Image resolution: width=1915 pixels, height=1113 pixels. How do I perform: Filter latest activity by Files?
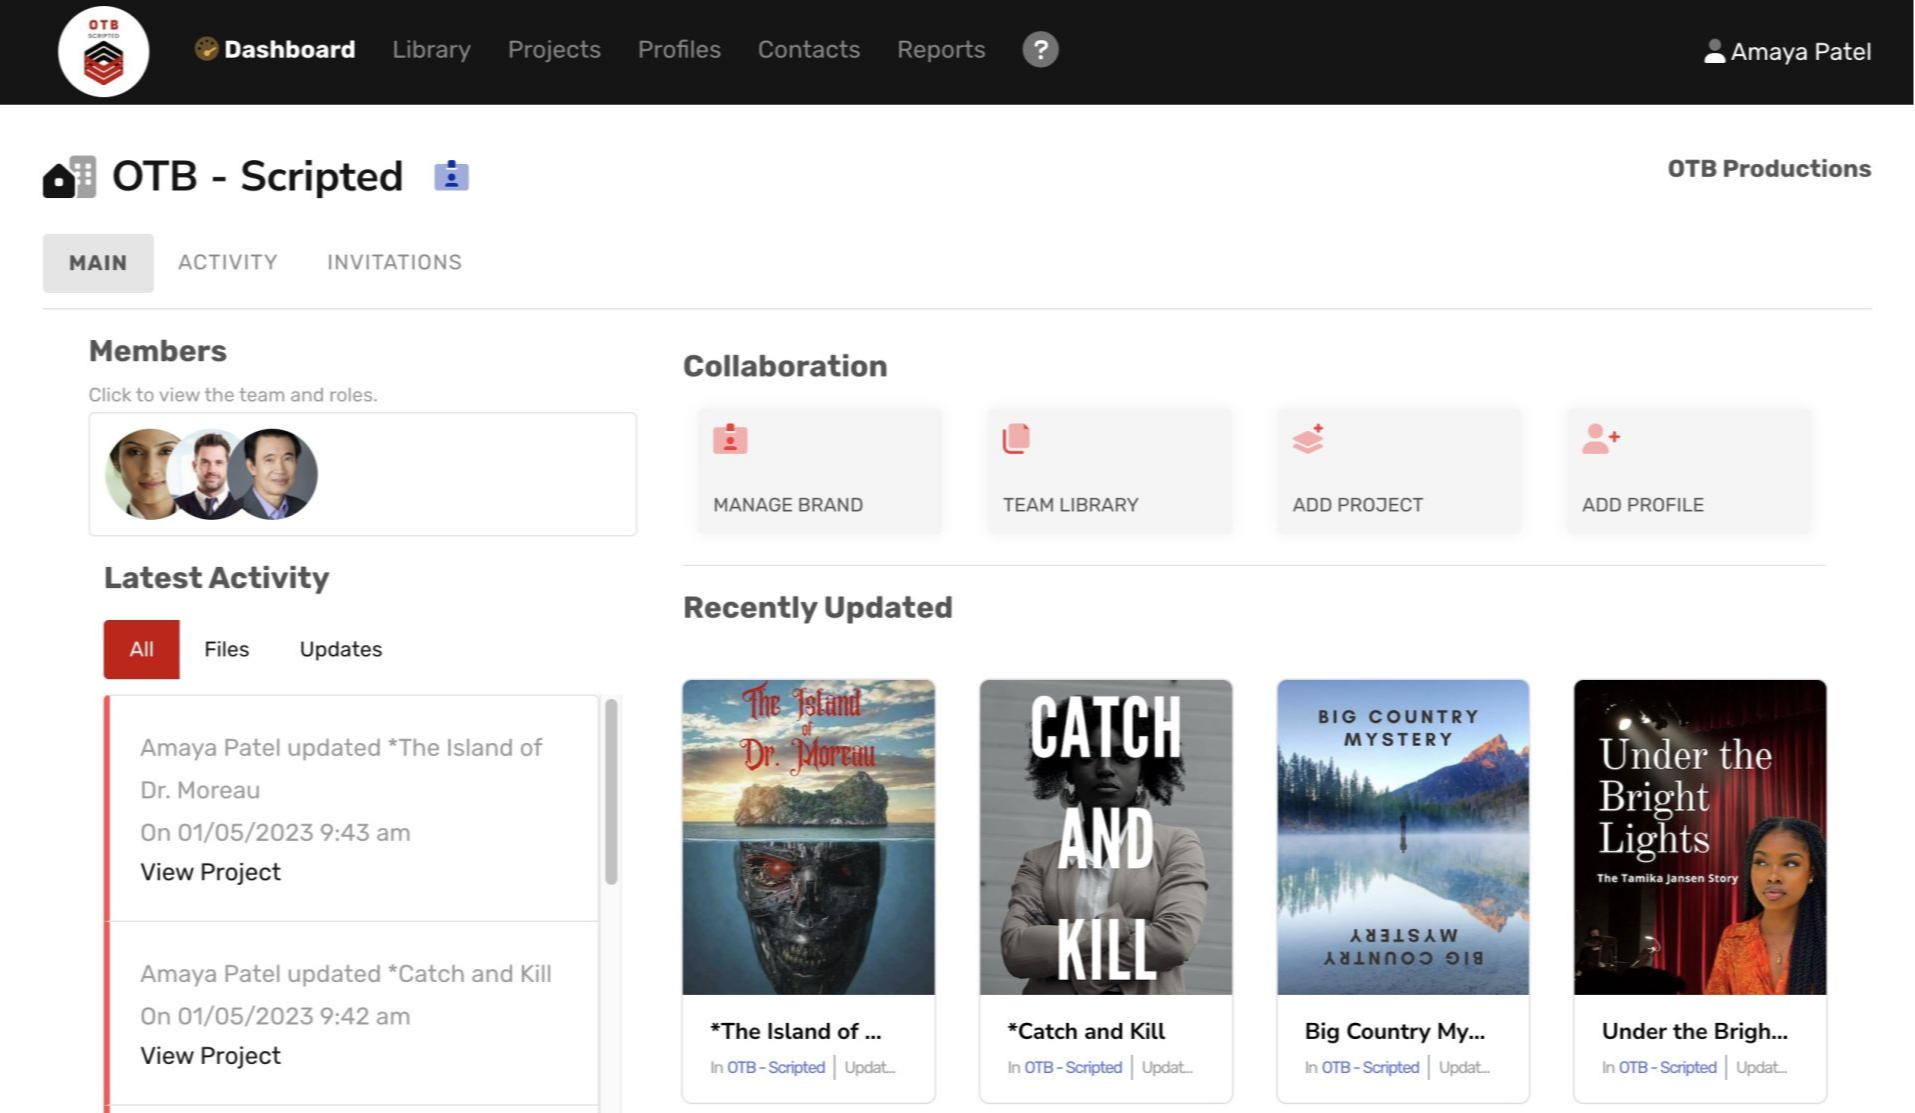tap(226, 648)
